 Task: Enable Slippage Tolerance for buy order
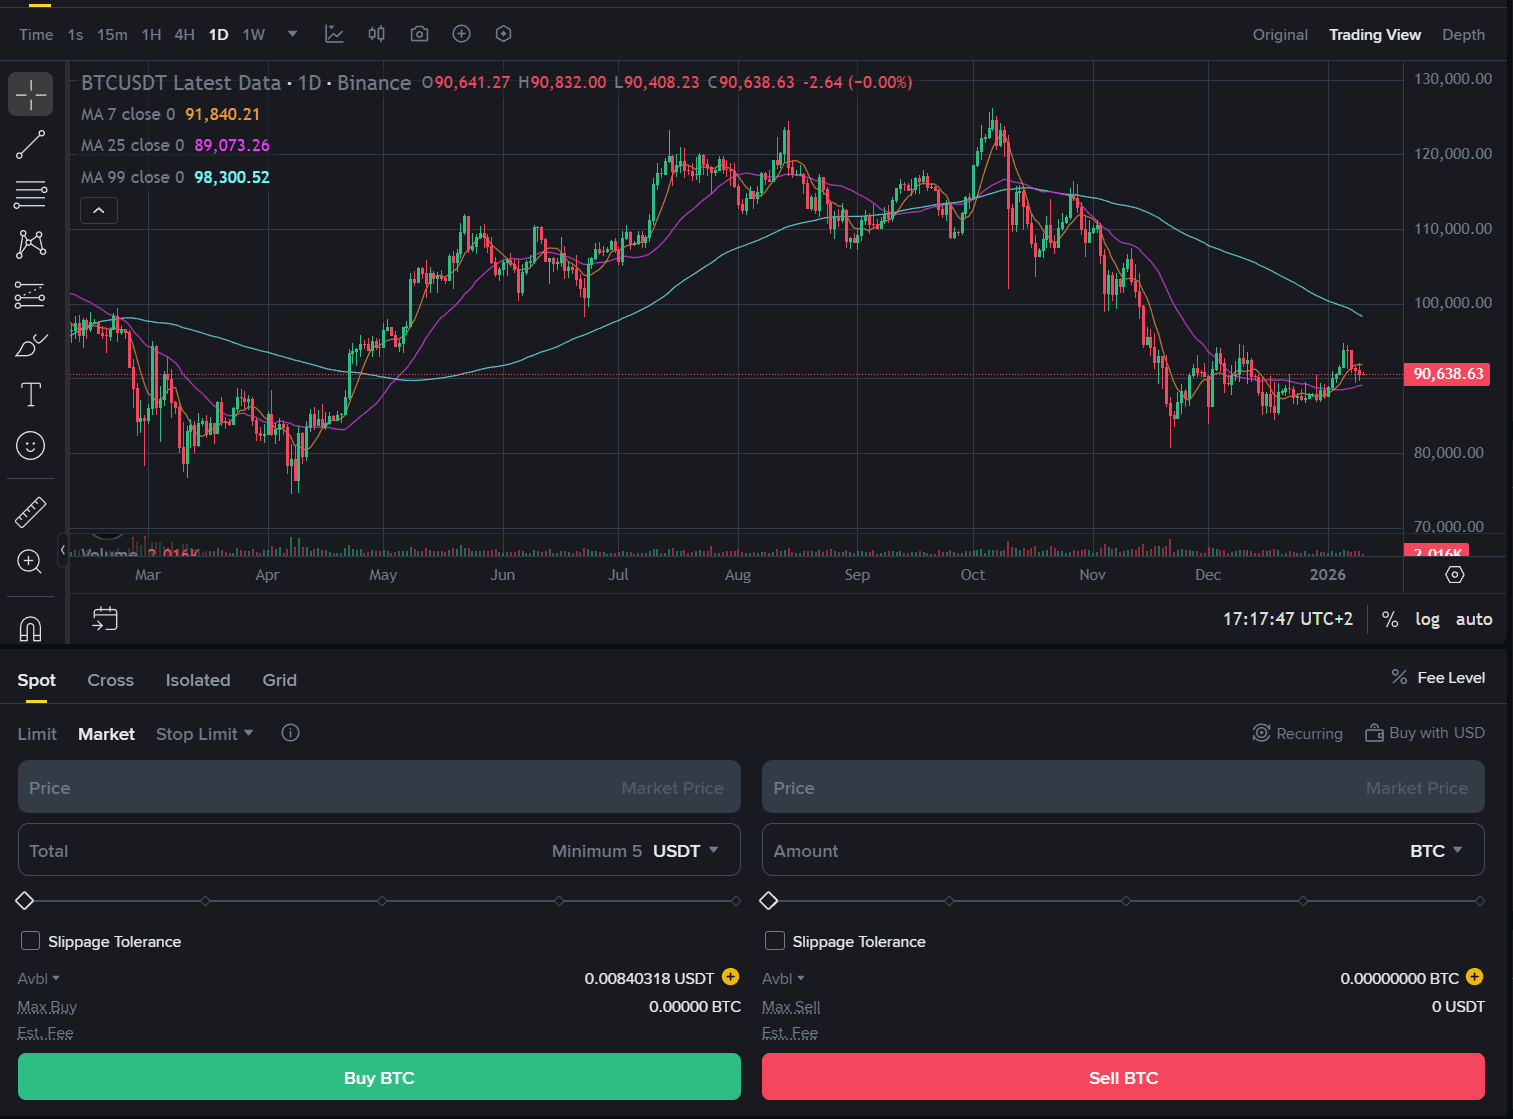tap(31, 941)
